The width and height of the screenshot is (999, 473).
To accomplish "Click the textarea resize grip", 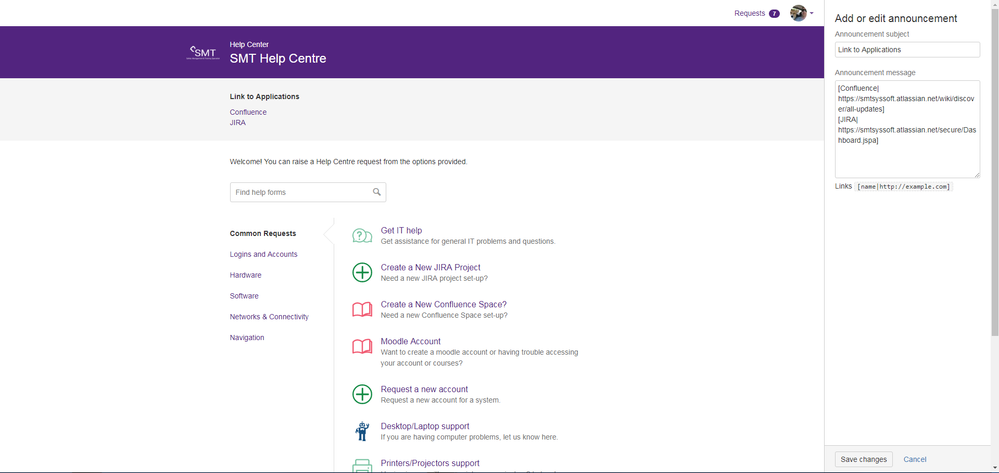I will pos(977,175).
